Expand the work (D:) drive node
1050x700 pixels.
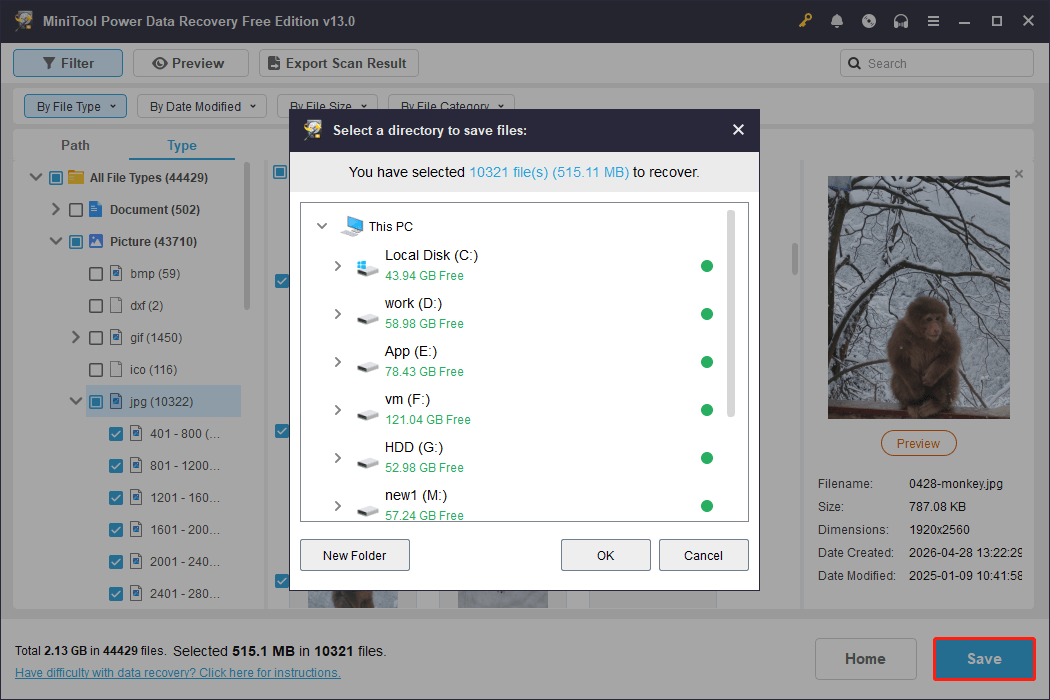(338, 314)
